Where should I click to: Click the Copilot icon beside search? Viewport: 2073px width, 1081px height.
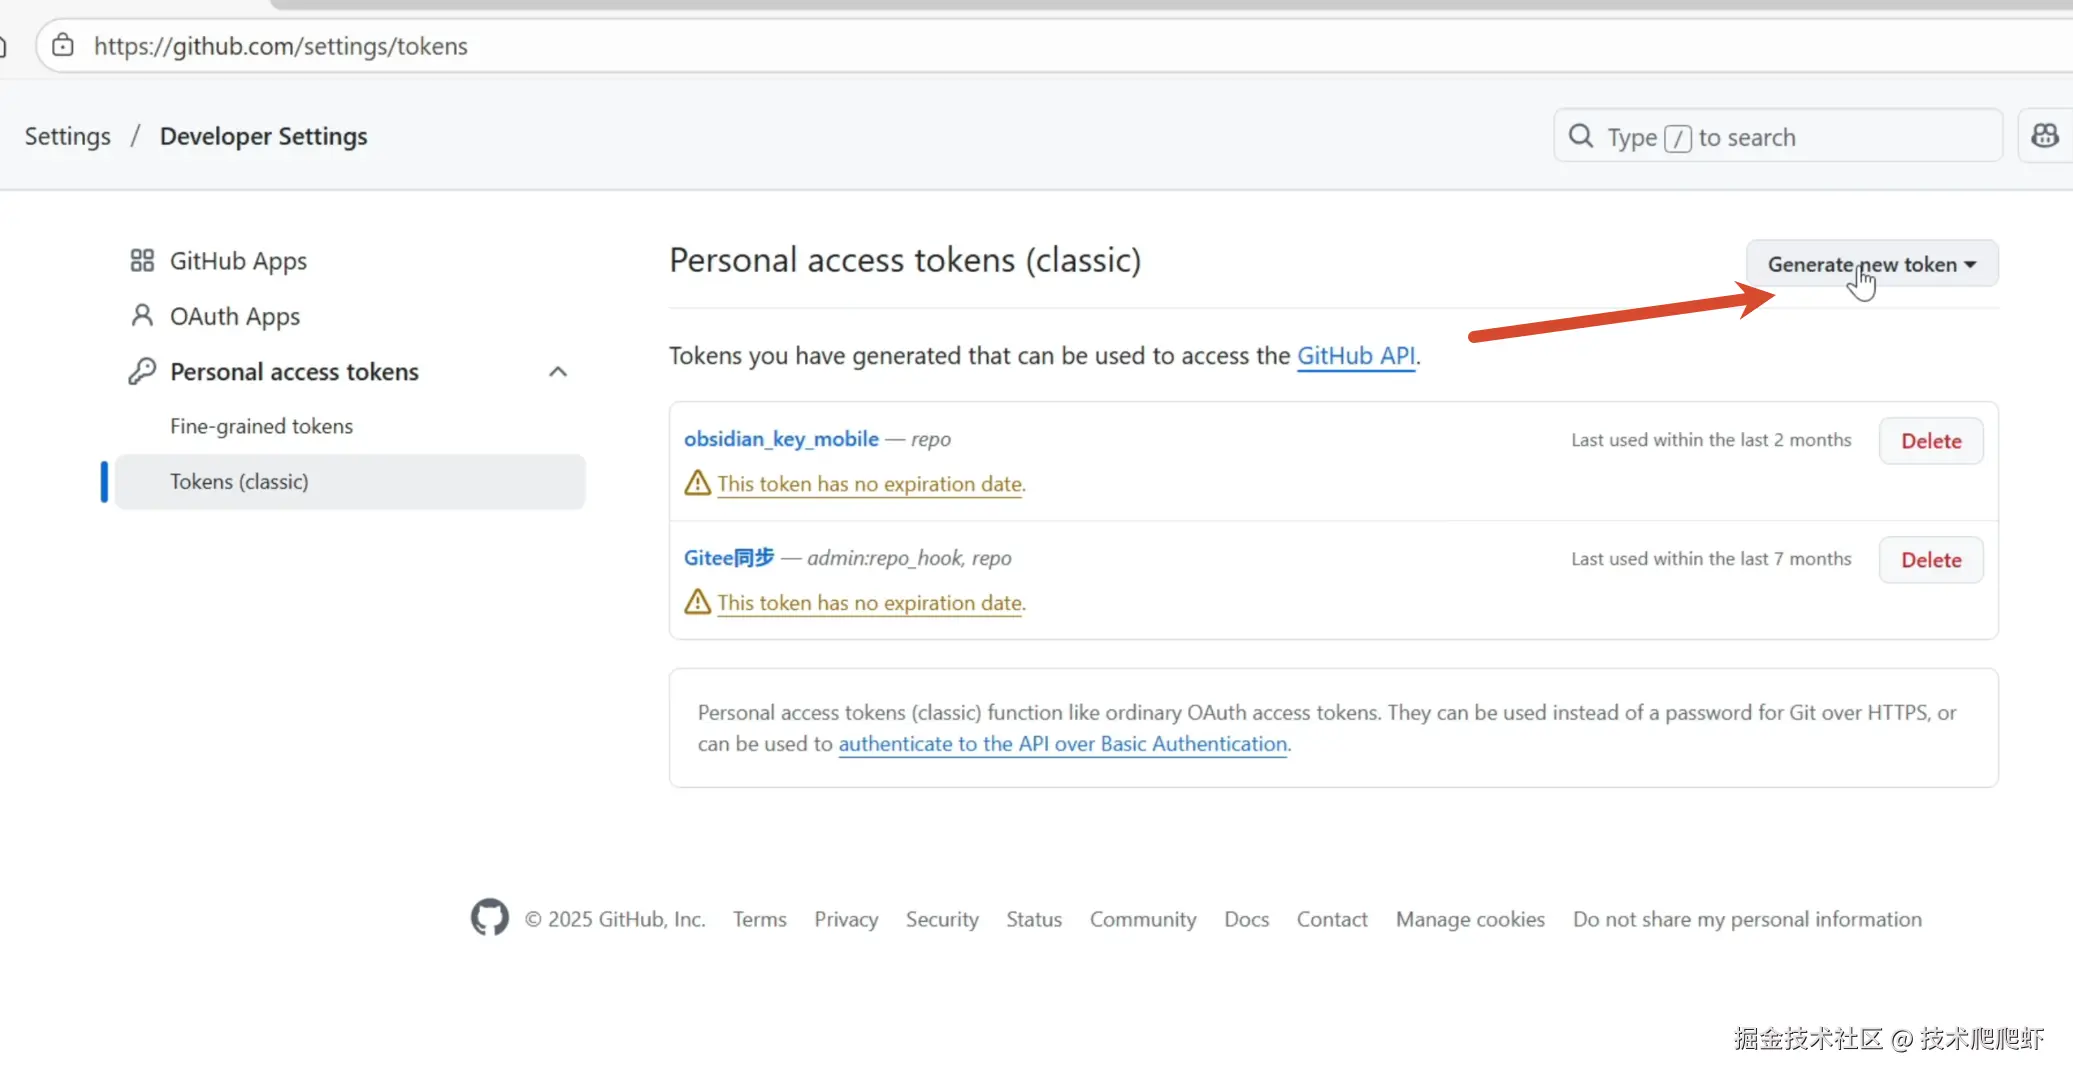coord(2044,136)
